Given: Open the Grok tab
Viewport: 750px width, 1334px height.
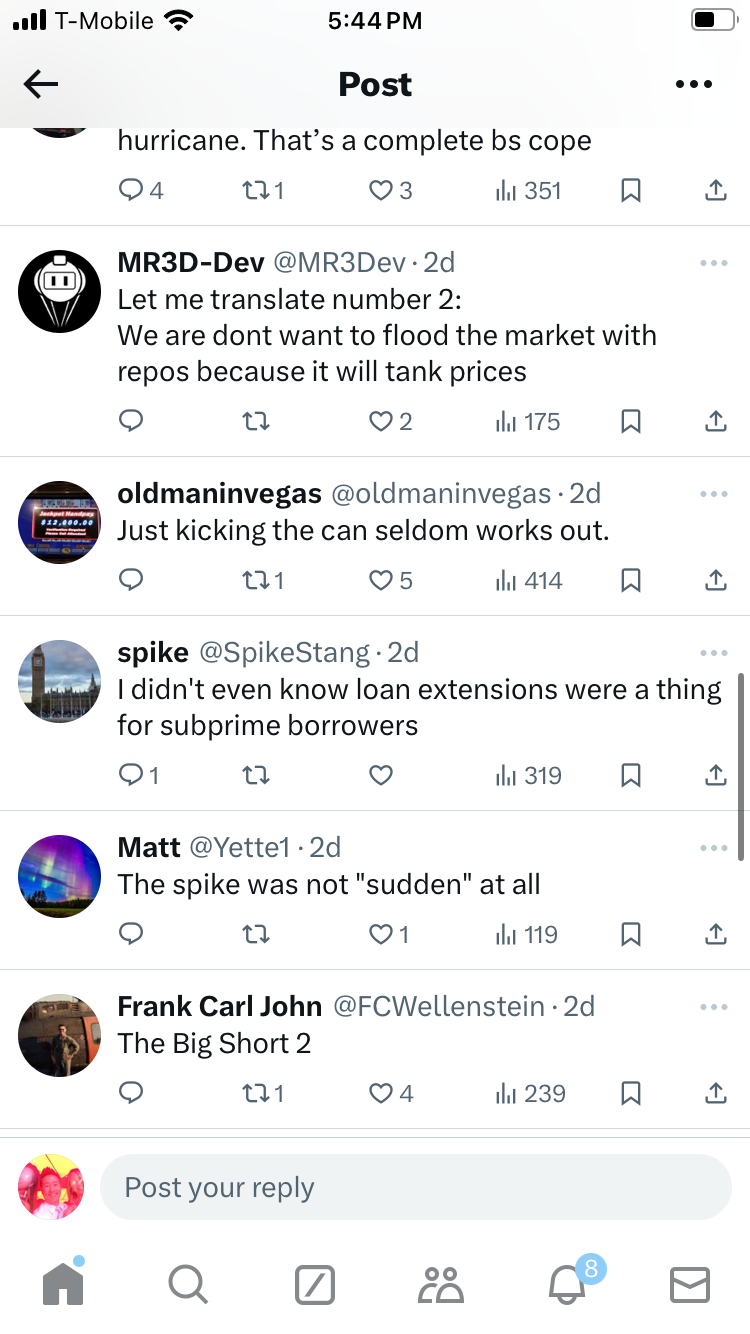Looking at the screenshot, I should point(314,1284).
